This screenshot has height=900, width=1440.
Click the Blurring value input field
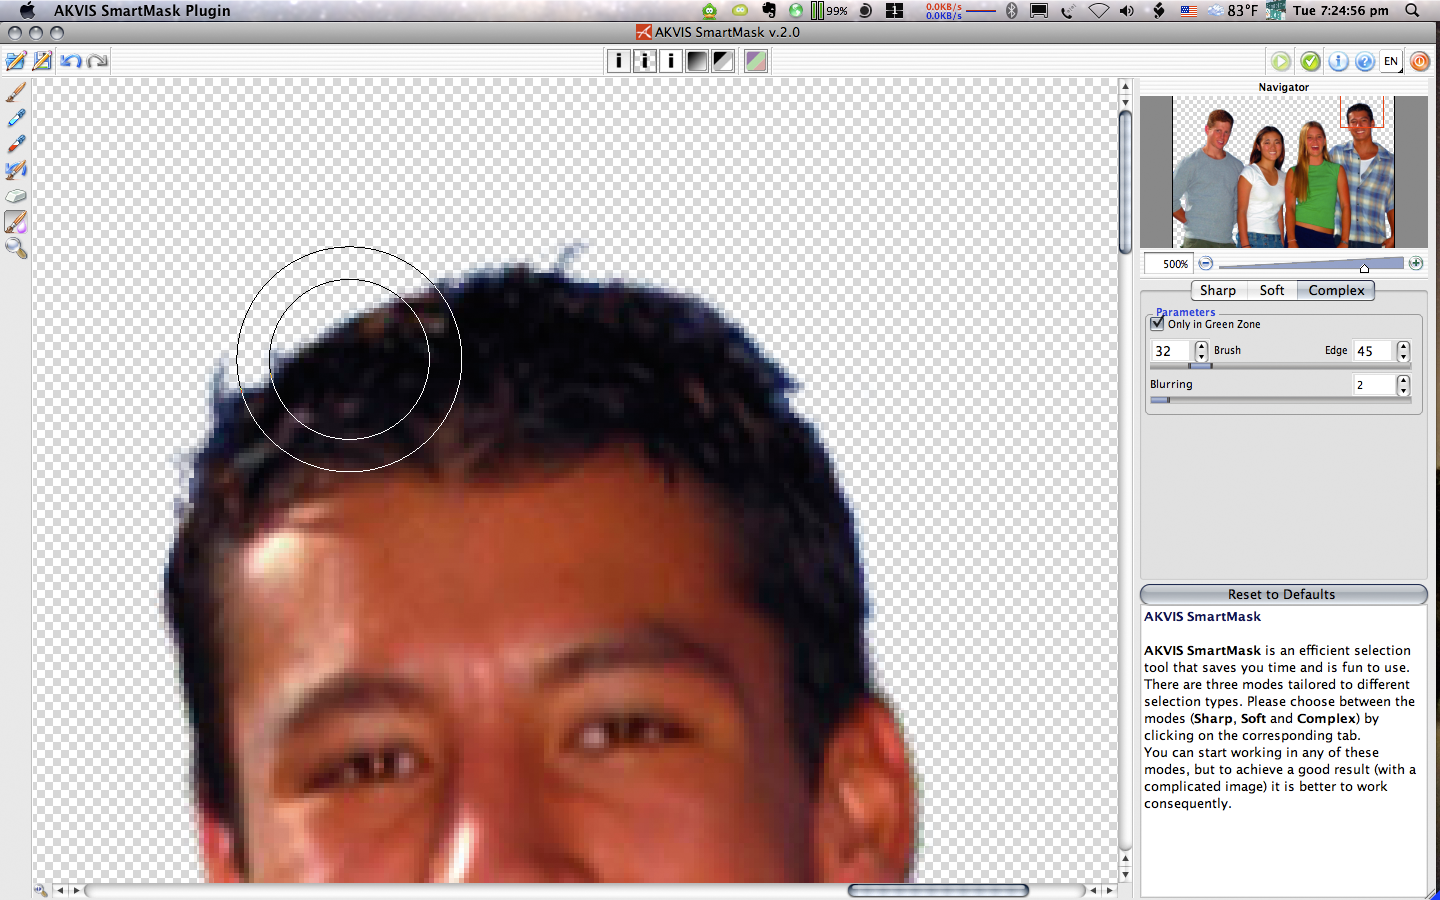point(1374,385)
